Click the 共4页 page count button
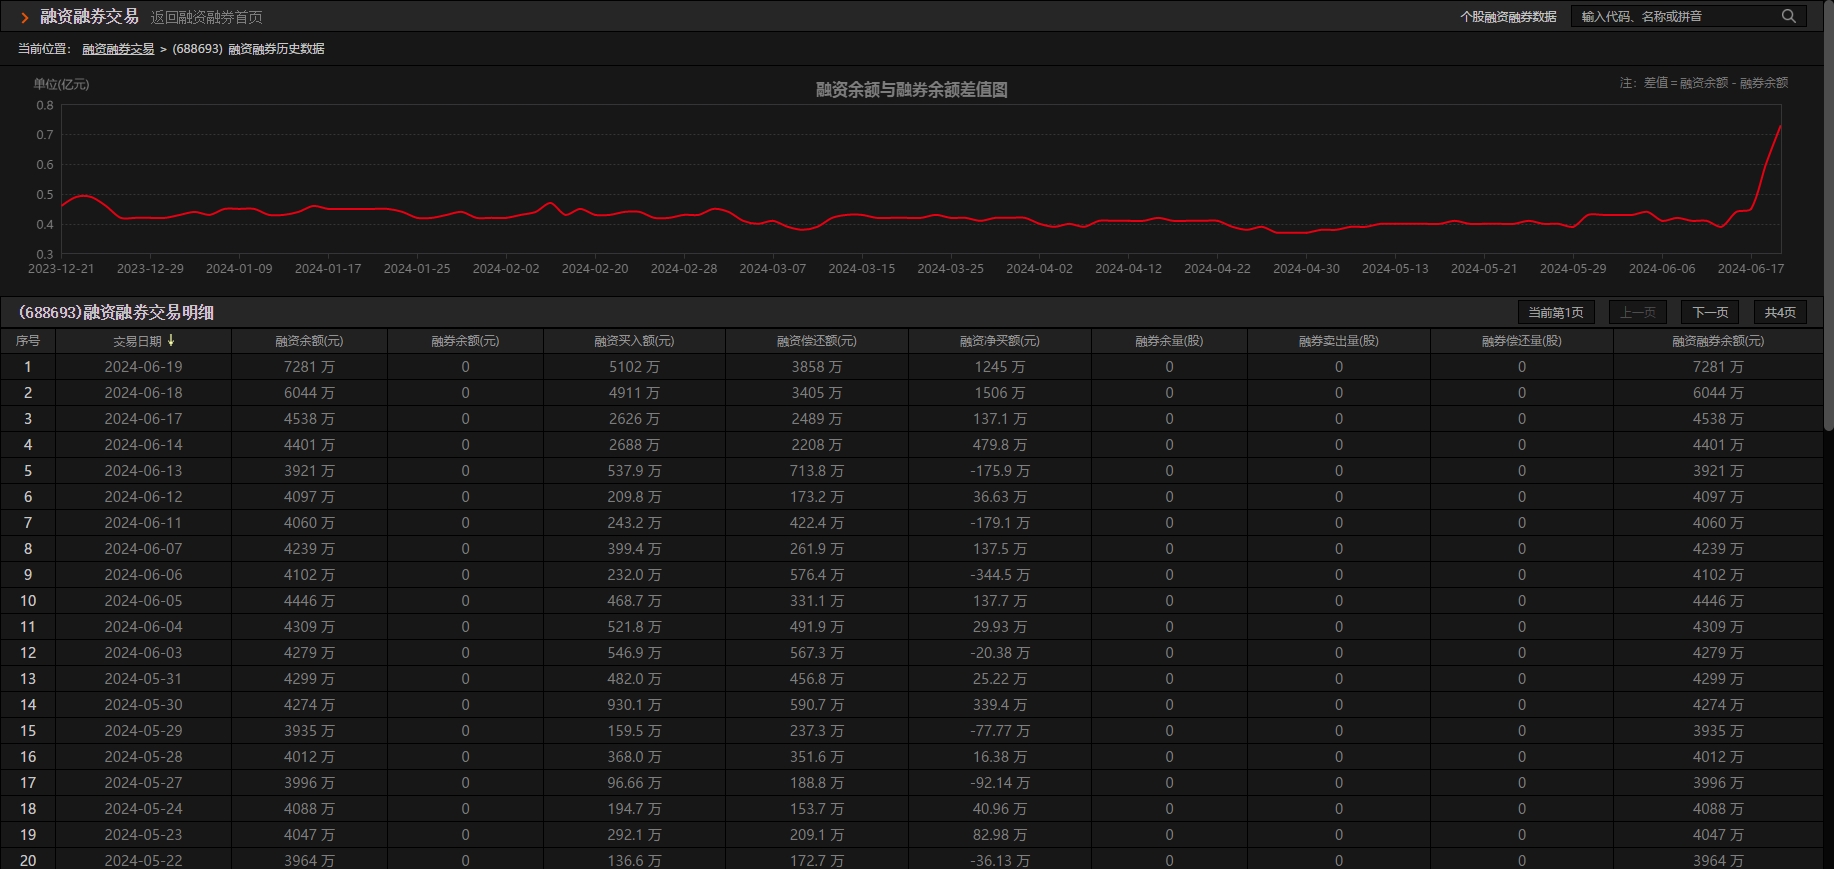Screen dimensions: 1834x869 tap(1780, 312)
